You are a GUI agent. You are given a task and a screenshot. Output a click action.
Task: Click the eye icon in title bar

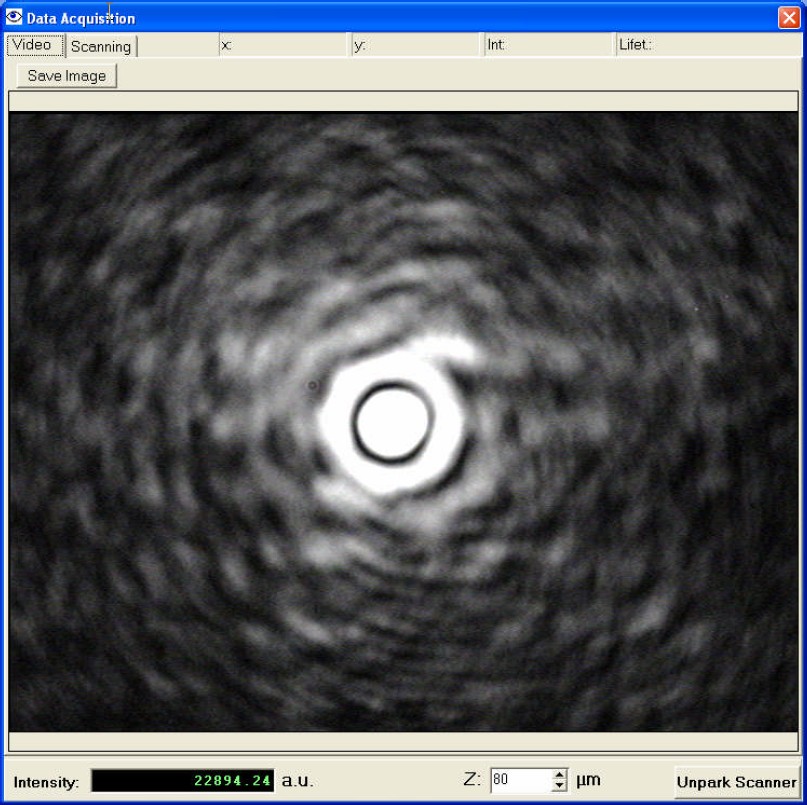(14, 17)
